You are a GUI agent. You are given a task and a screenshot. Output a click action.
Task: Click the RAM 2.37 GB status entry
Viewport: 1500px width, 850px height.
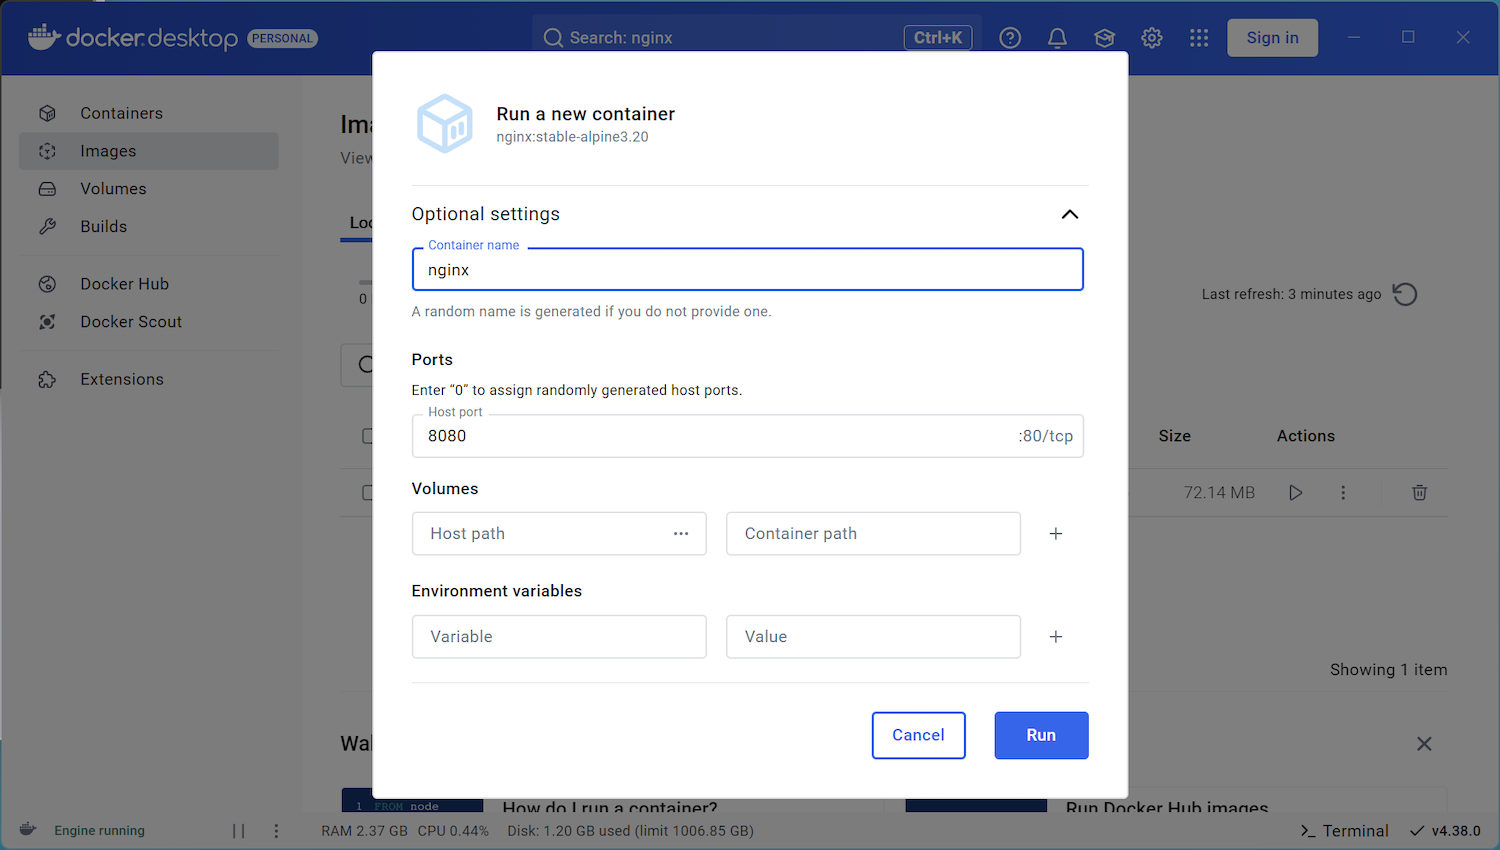coord(364,831)
